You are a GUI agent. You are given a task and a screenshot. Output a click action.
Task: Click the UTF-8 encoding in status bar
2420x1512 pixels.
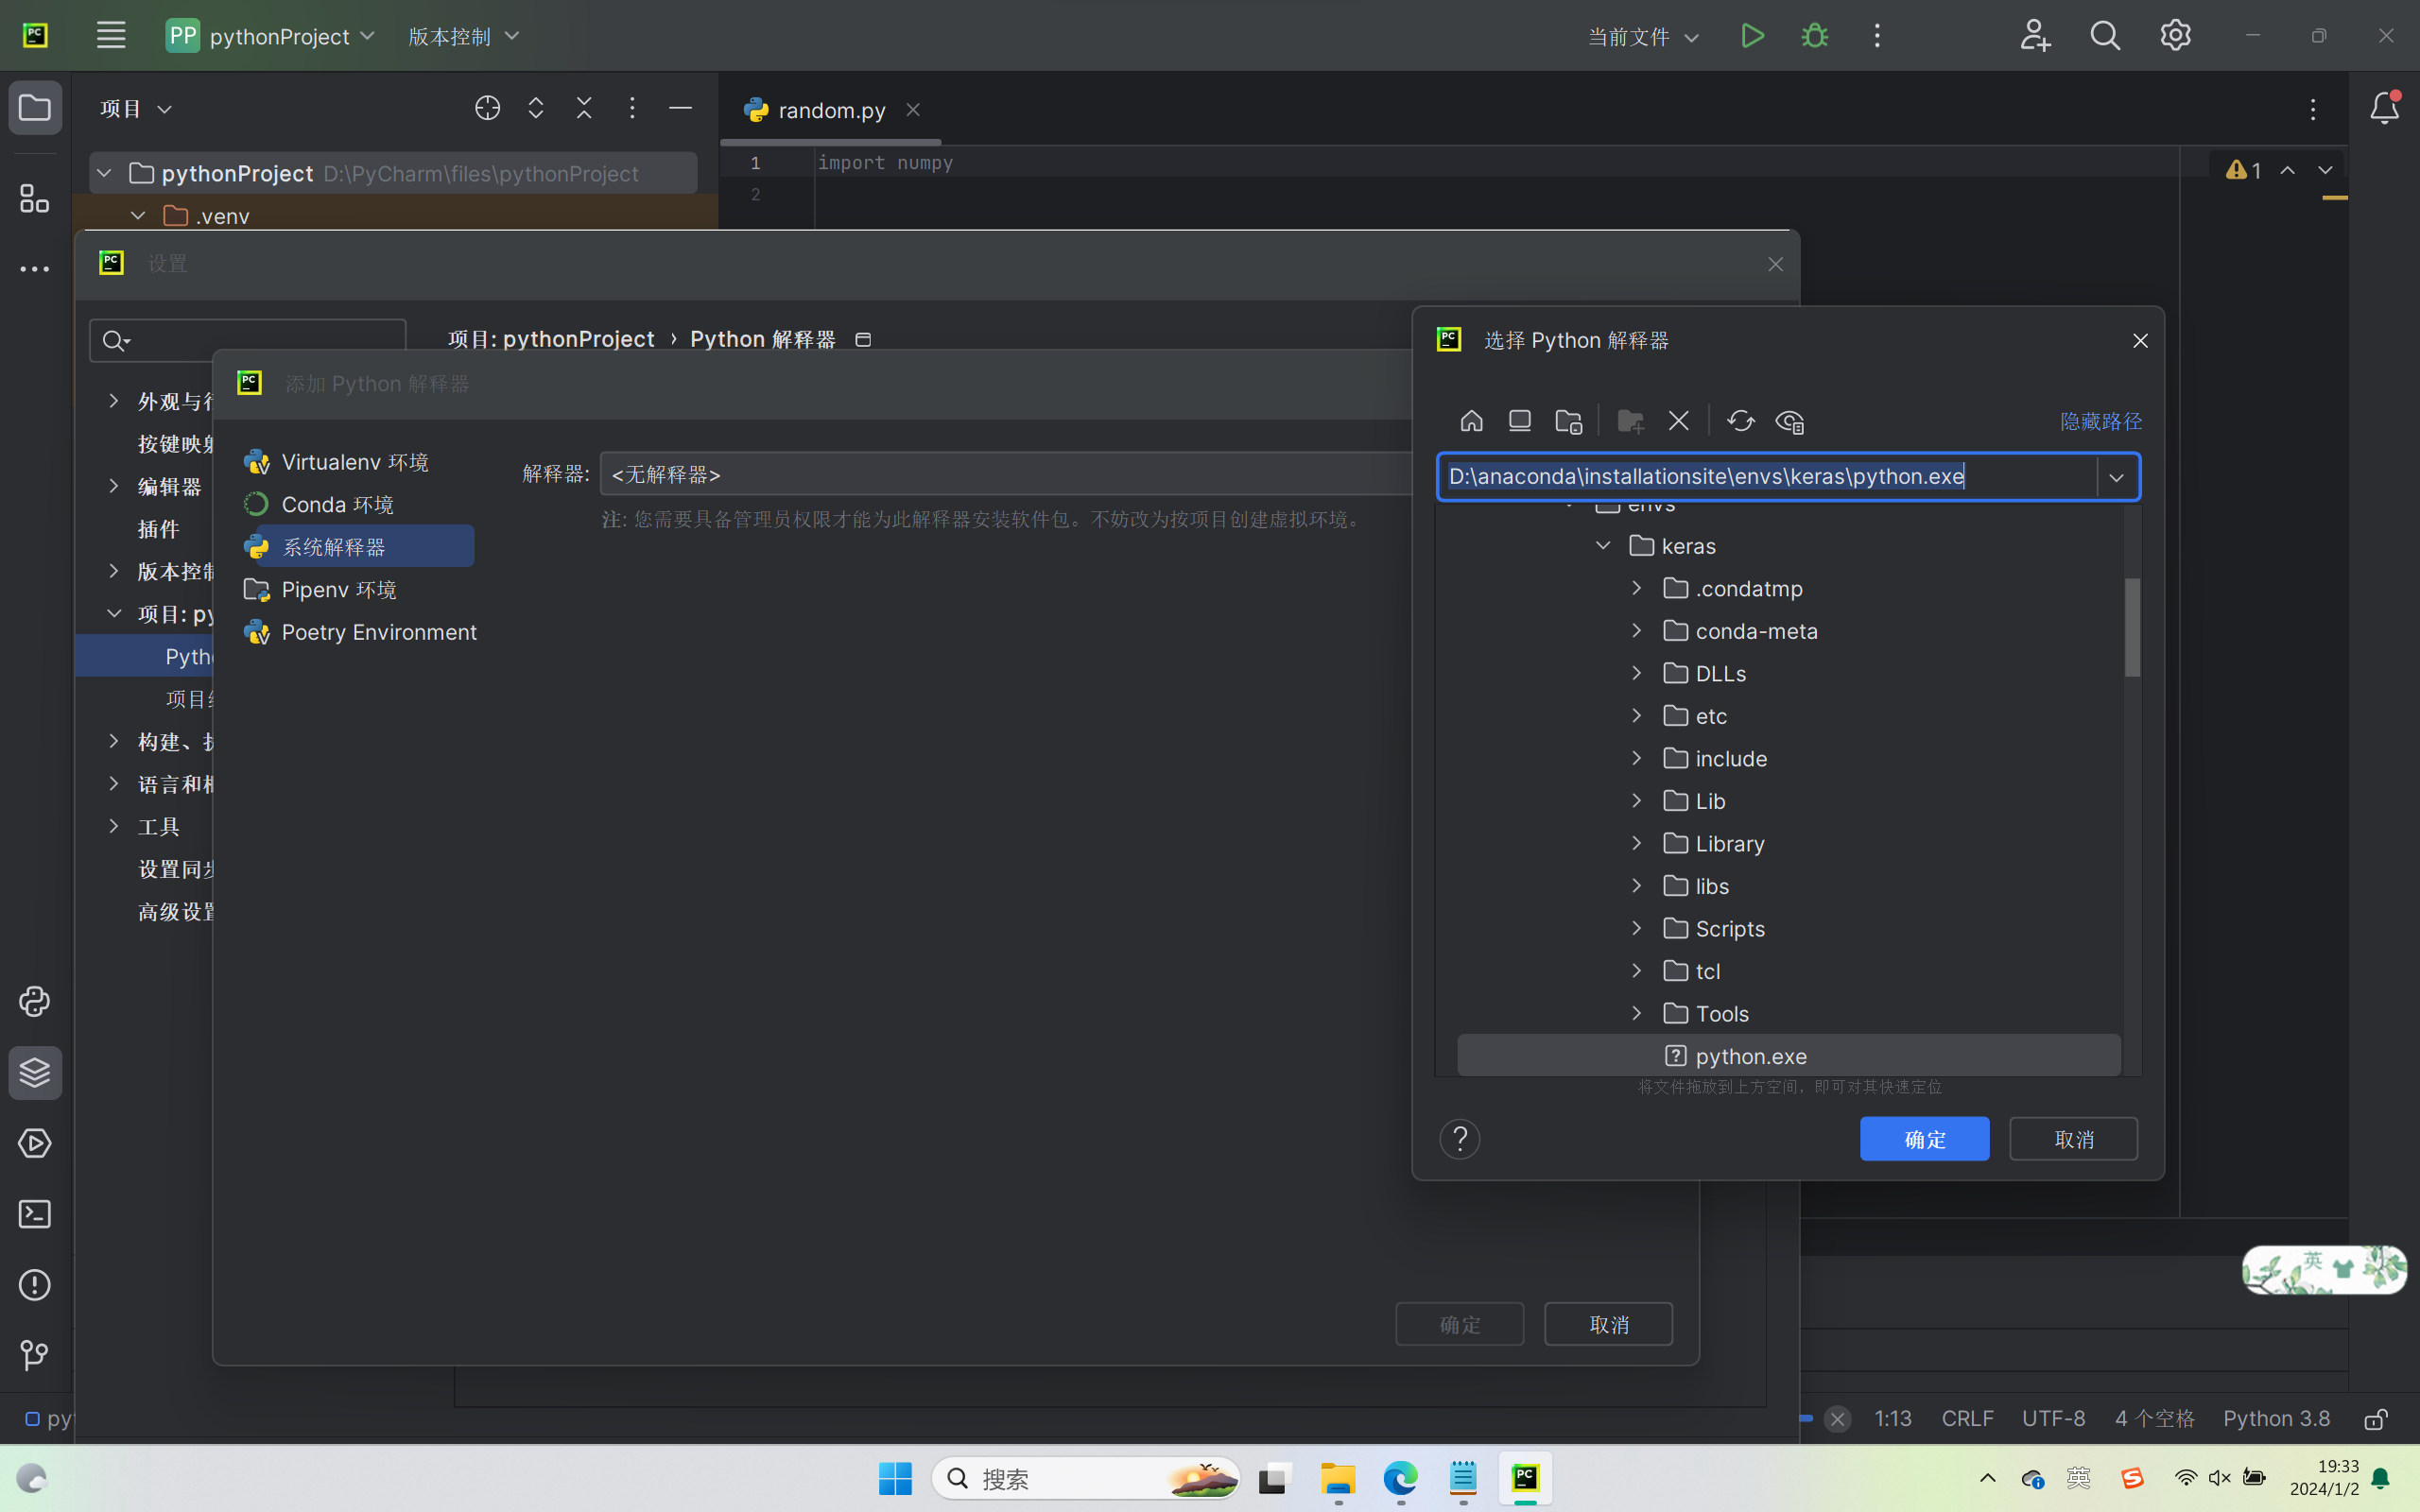tap(2053, 1418)
